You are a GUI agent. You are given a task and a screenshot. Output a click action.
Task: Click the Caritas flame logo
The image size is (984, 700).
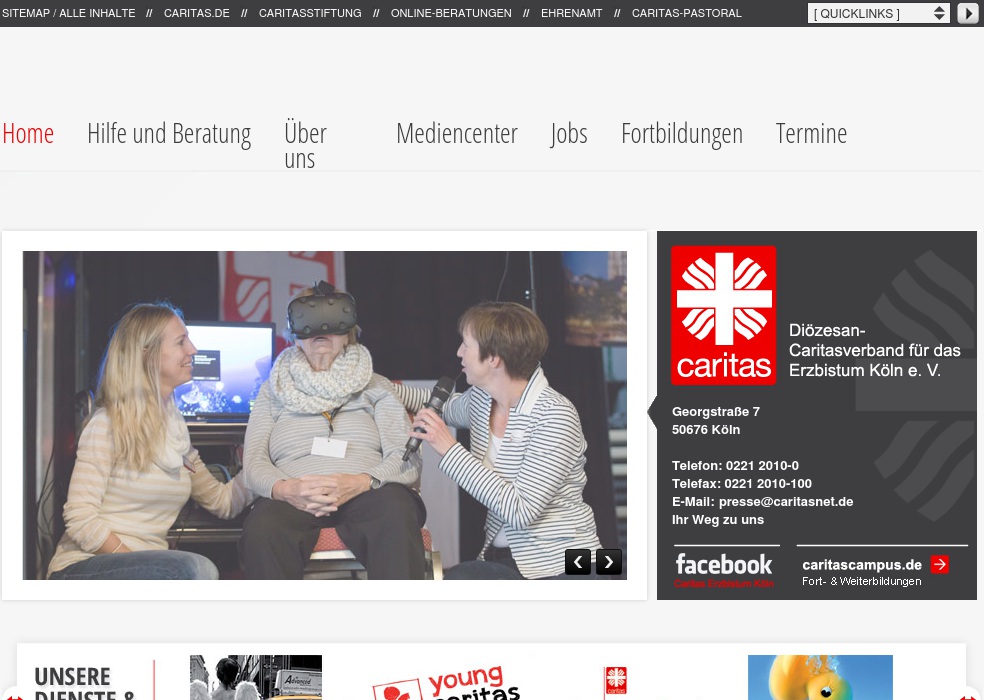[722, 315]
